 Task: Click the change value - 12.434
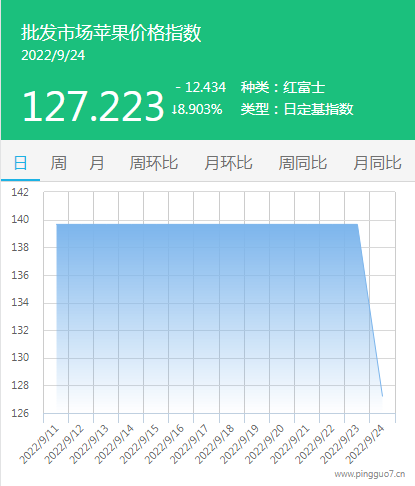coord(201,87)
